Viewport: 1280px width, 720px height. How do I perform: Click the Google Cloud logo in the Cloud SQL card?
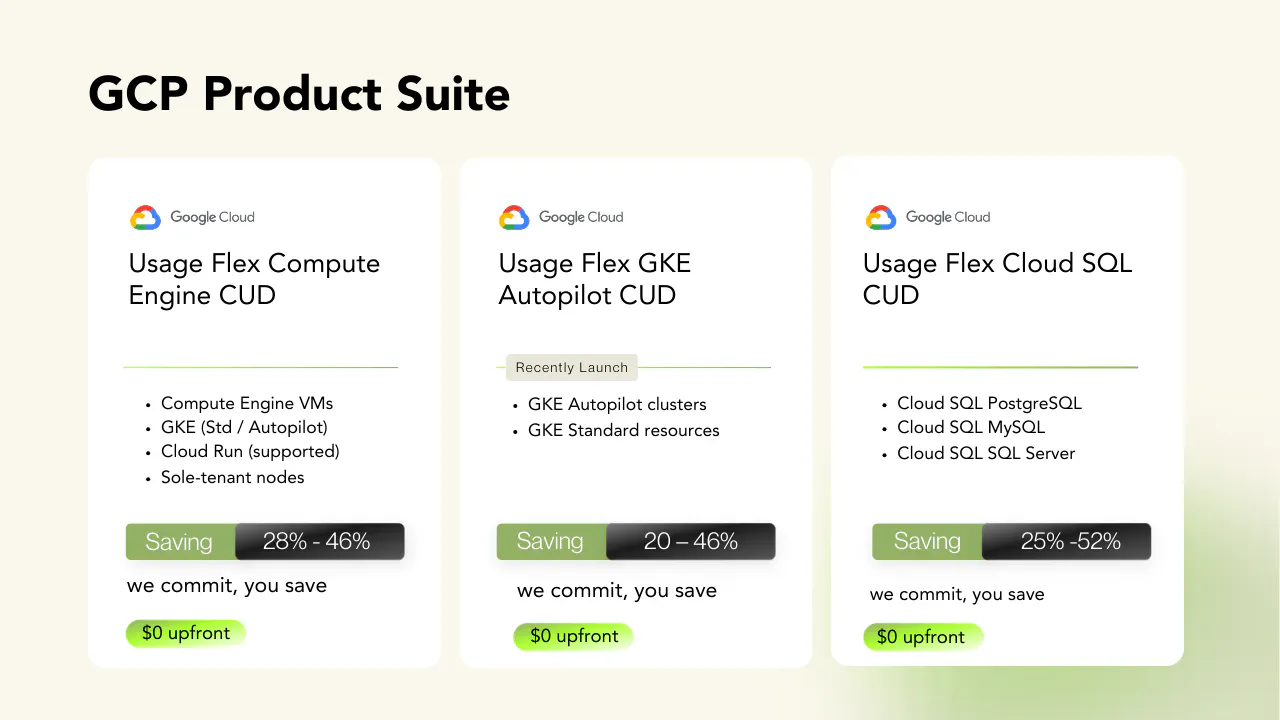928,217
